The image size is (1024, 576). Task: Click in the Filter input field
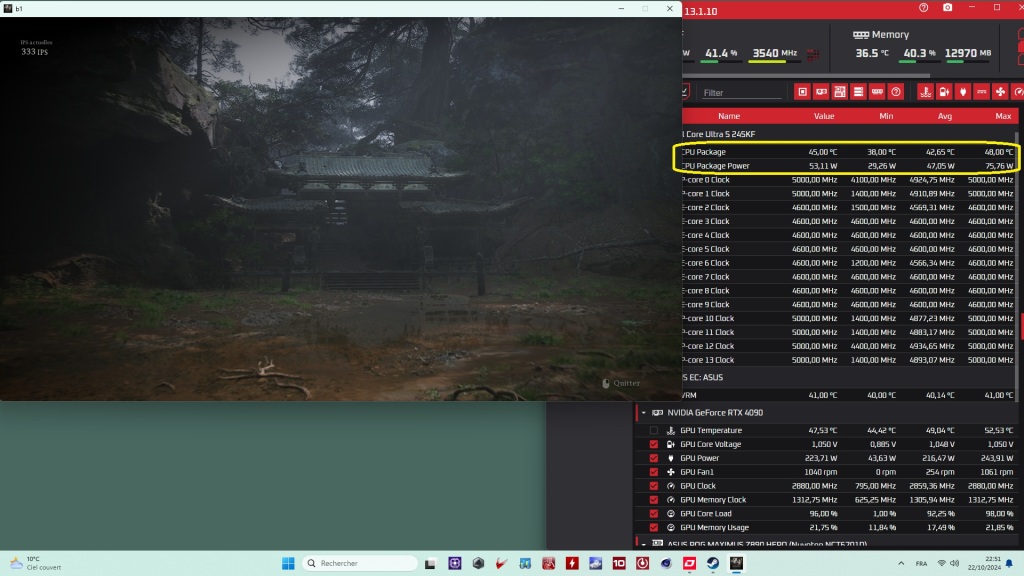coord(742,93)
